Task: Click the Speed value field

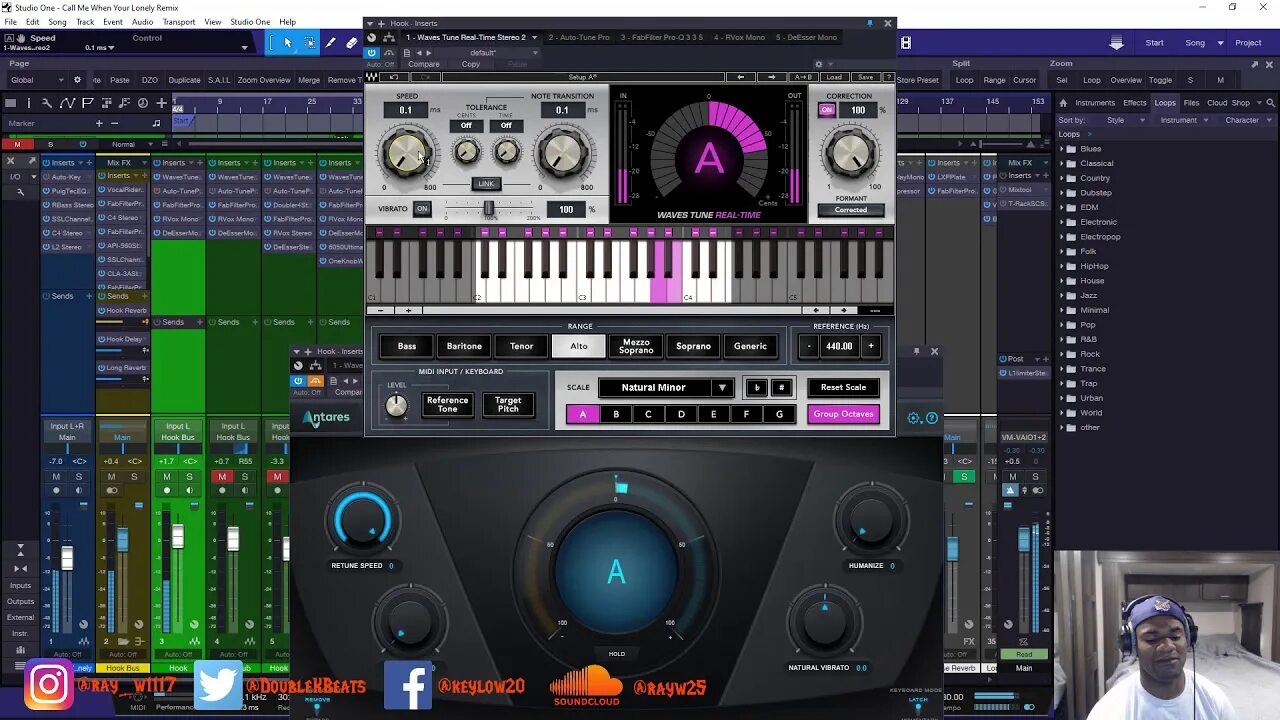Action: pyautogui.click(x=405, y=110)
